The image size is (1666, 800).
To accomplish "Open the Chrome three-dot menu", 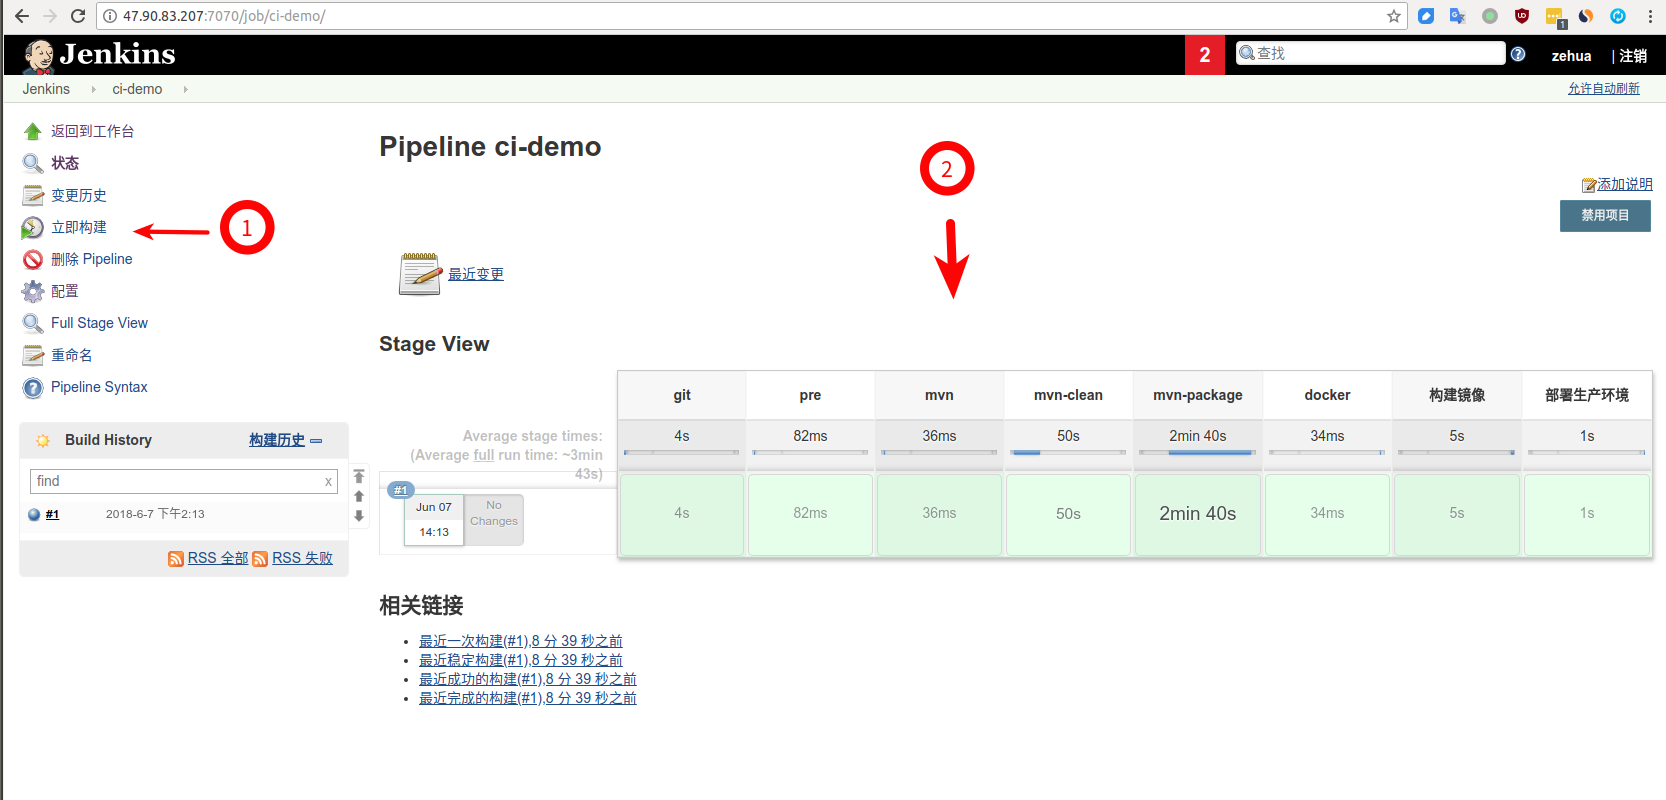I will 1650,16.
